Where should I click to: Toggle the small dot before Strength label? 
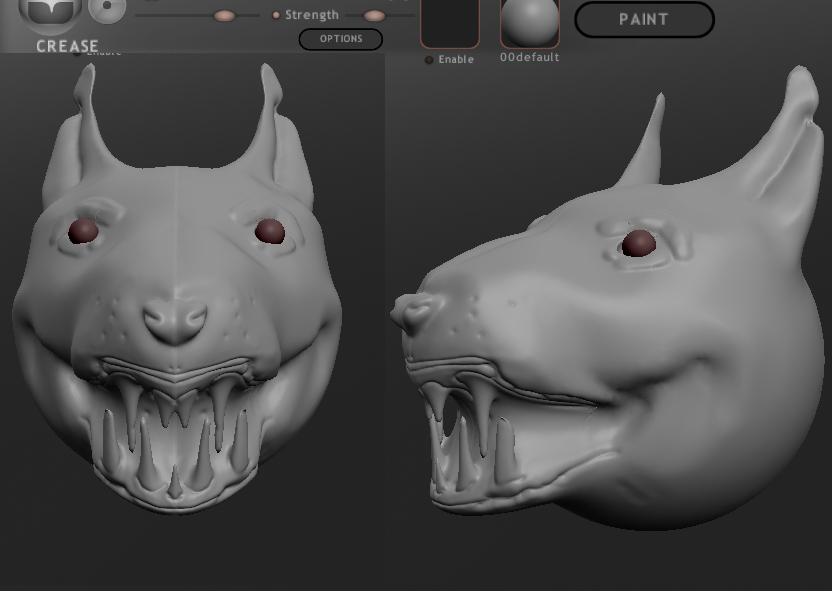click(x=276, y=16)
